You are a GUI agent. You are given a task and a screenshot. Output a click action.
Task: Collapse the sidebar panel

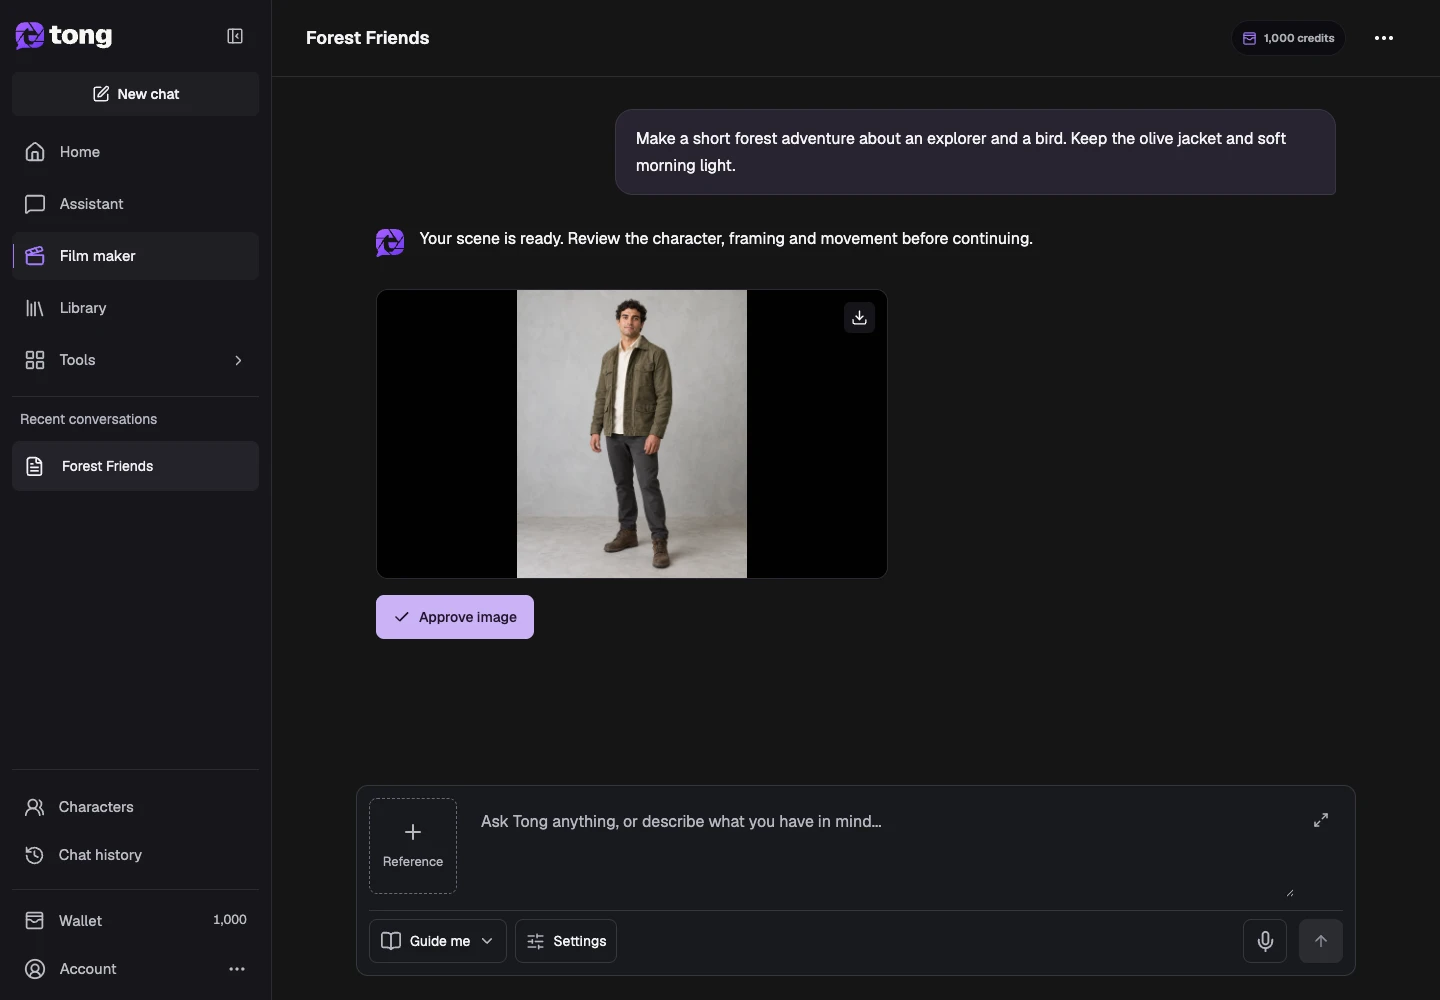point(235,36)
